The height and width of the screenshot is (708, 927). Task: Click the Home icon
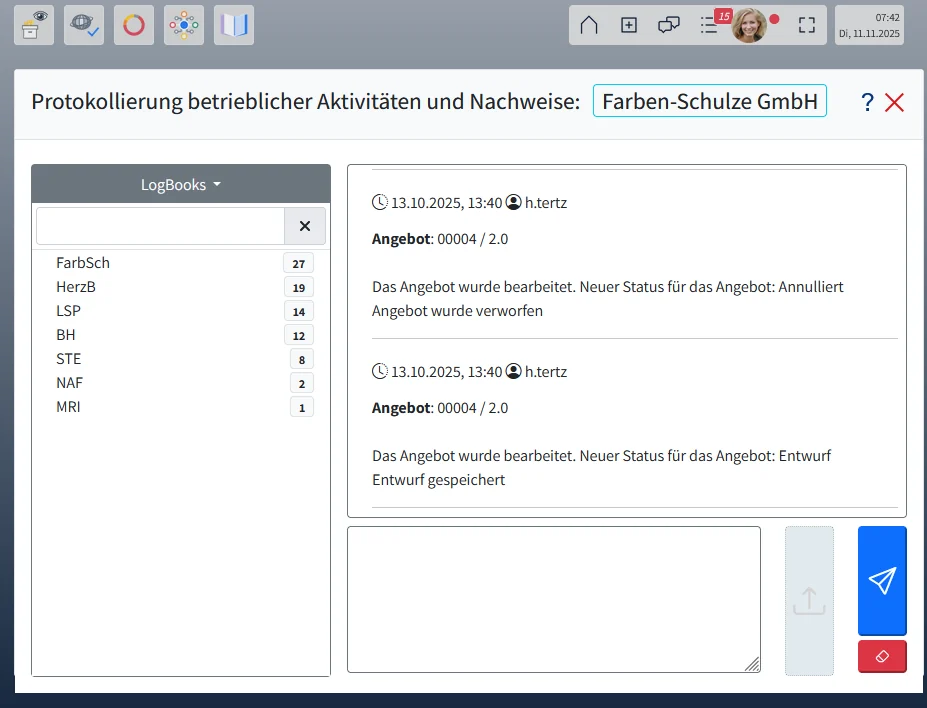coord(589,25)
